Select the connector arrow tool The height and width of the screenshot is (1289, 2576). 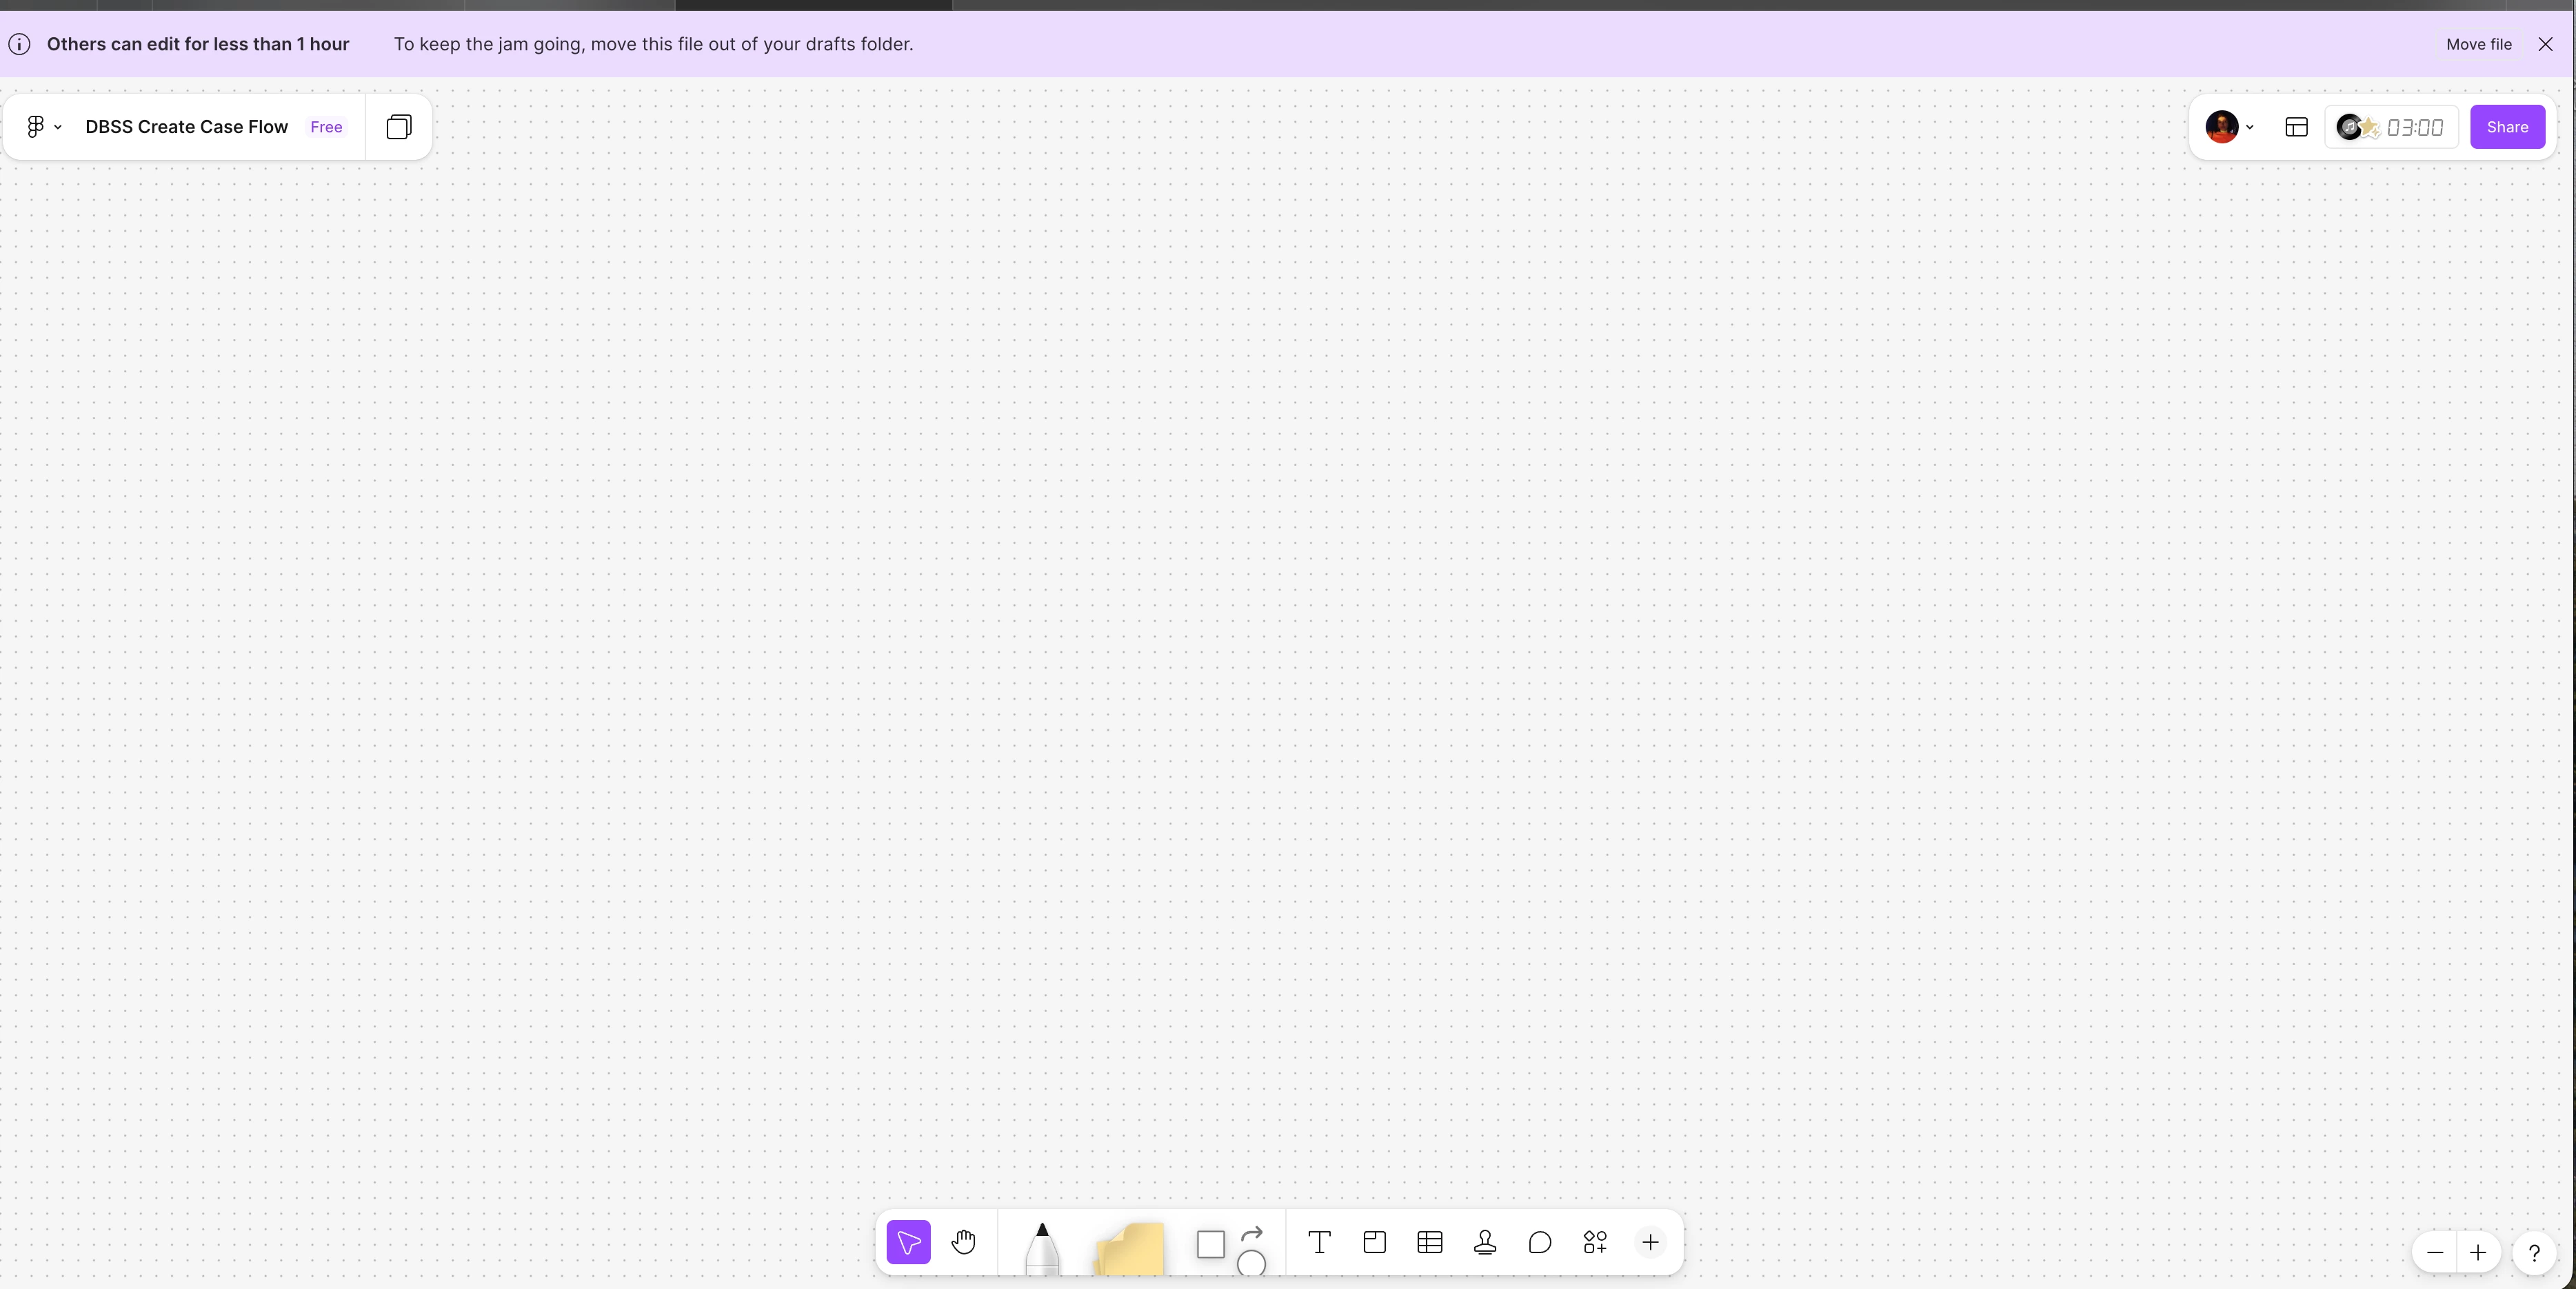[x=1252, y=1233]
